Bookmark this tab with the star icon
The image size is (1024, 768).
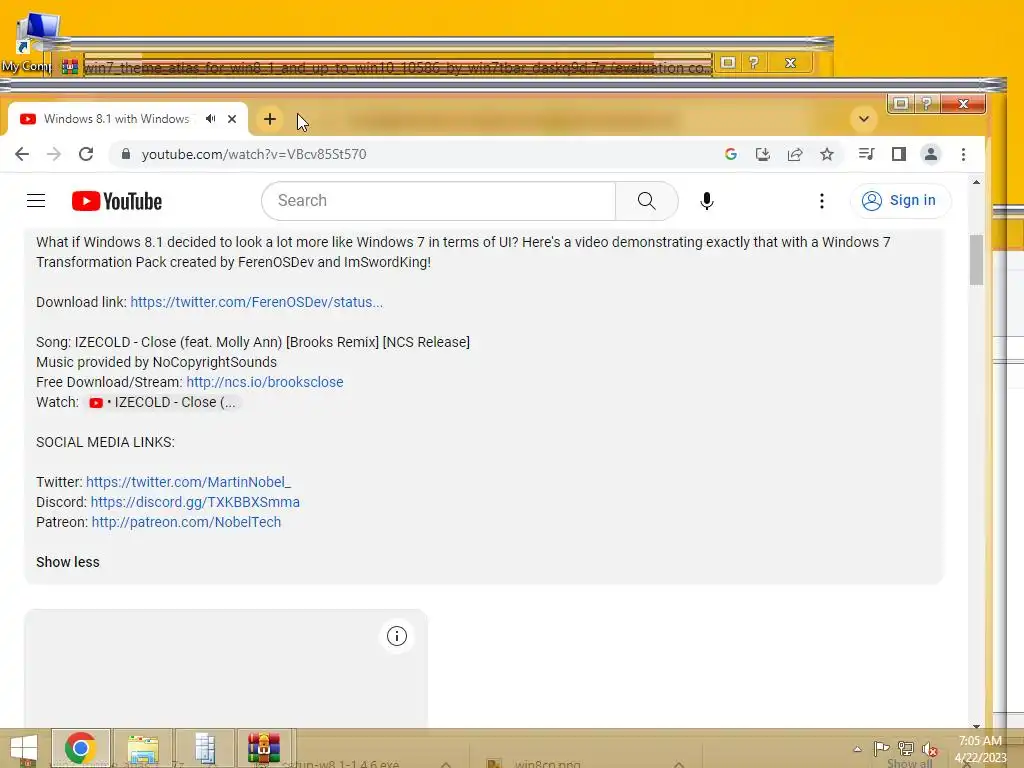[x=827, y=154]
